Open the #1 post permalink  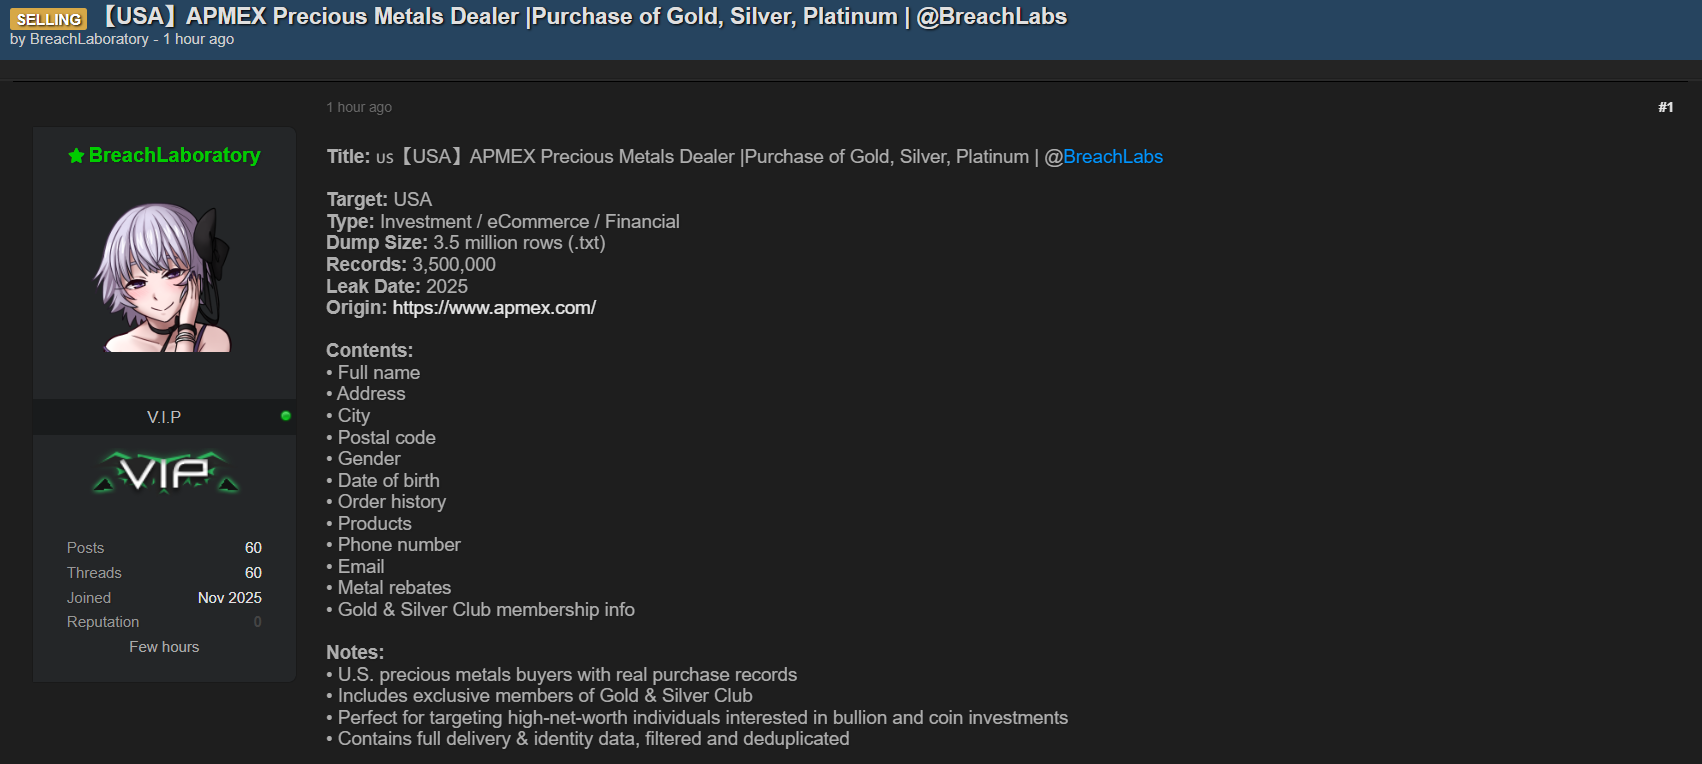(1665, 107)
